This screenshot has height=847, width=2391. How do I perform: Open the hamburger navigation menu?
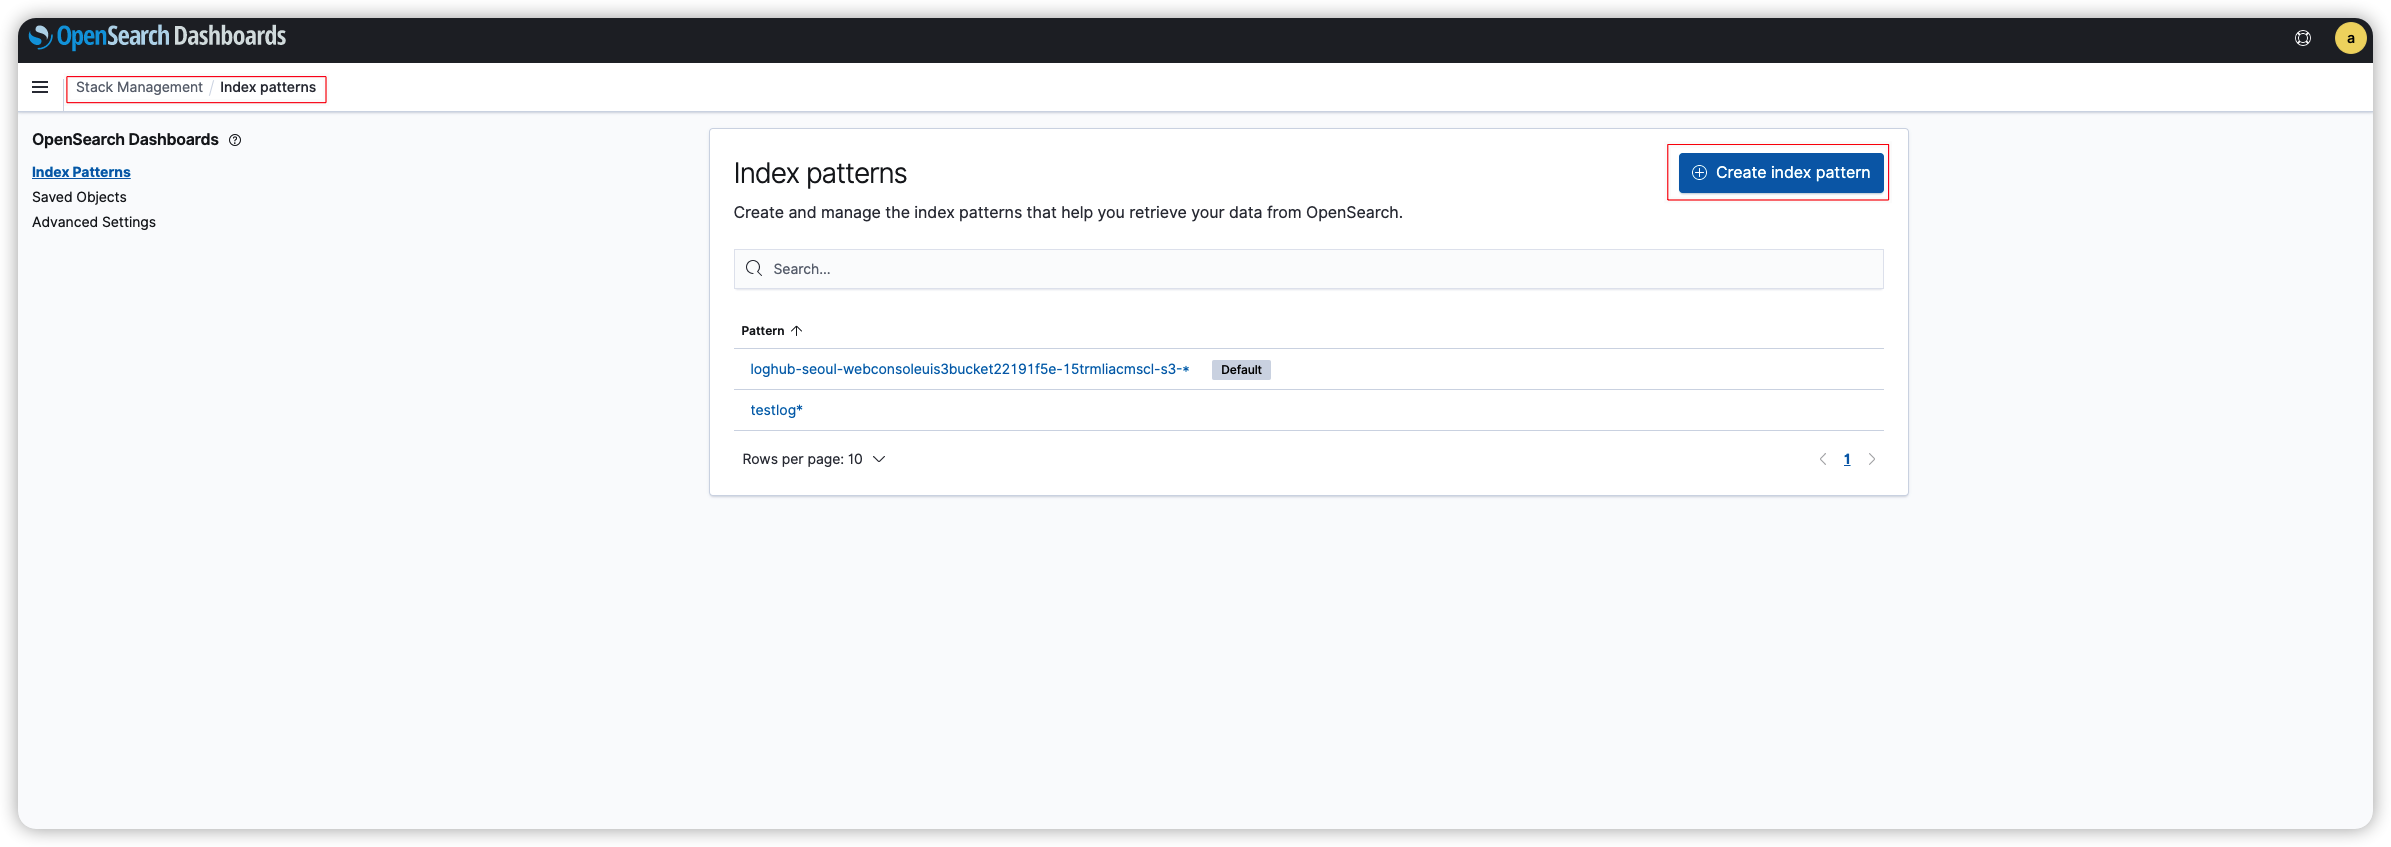coord(40,87)
